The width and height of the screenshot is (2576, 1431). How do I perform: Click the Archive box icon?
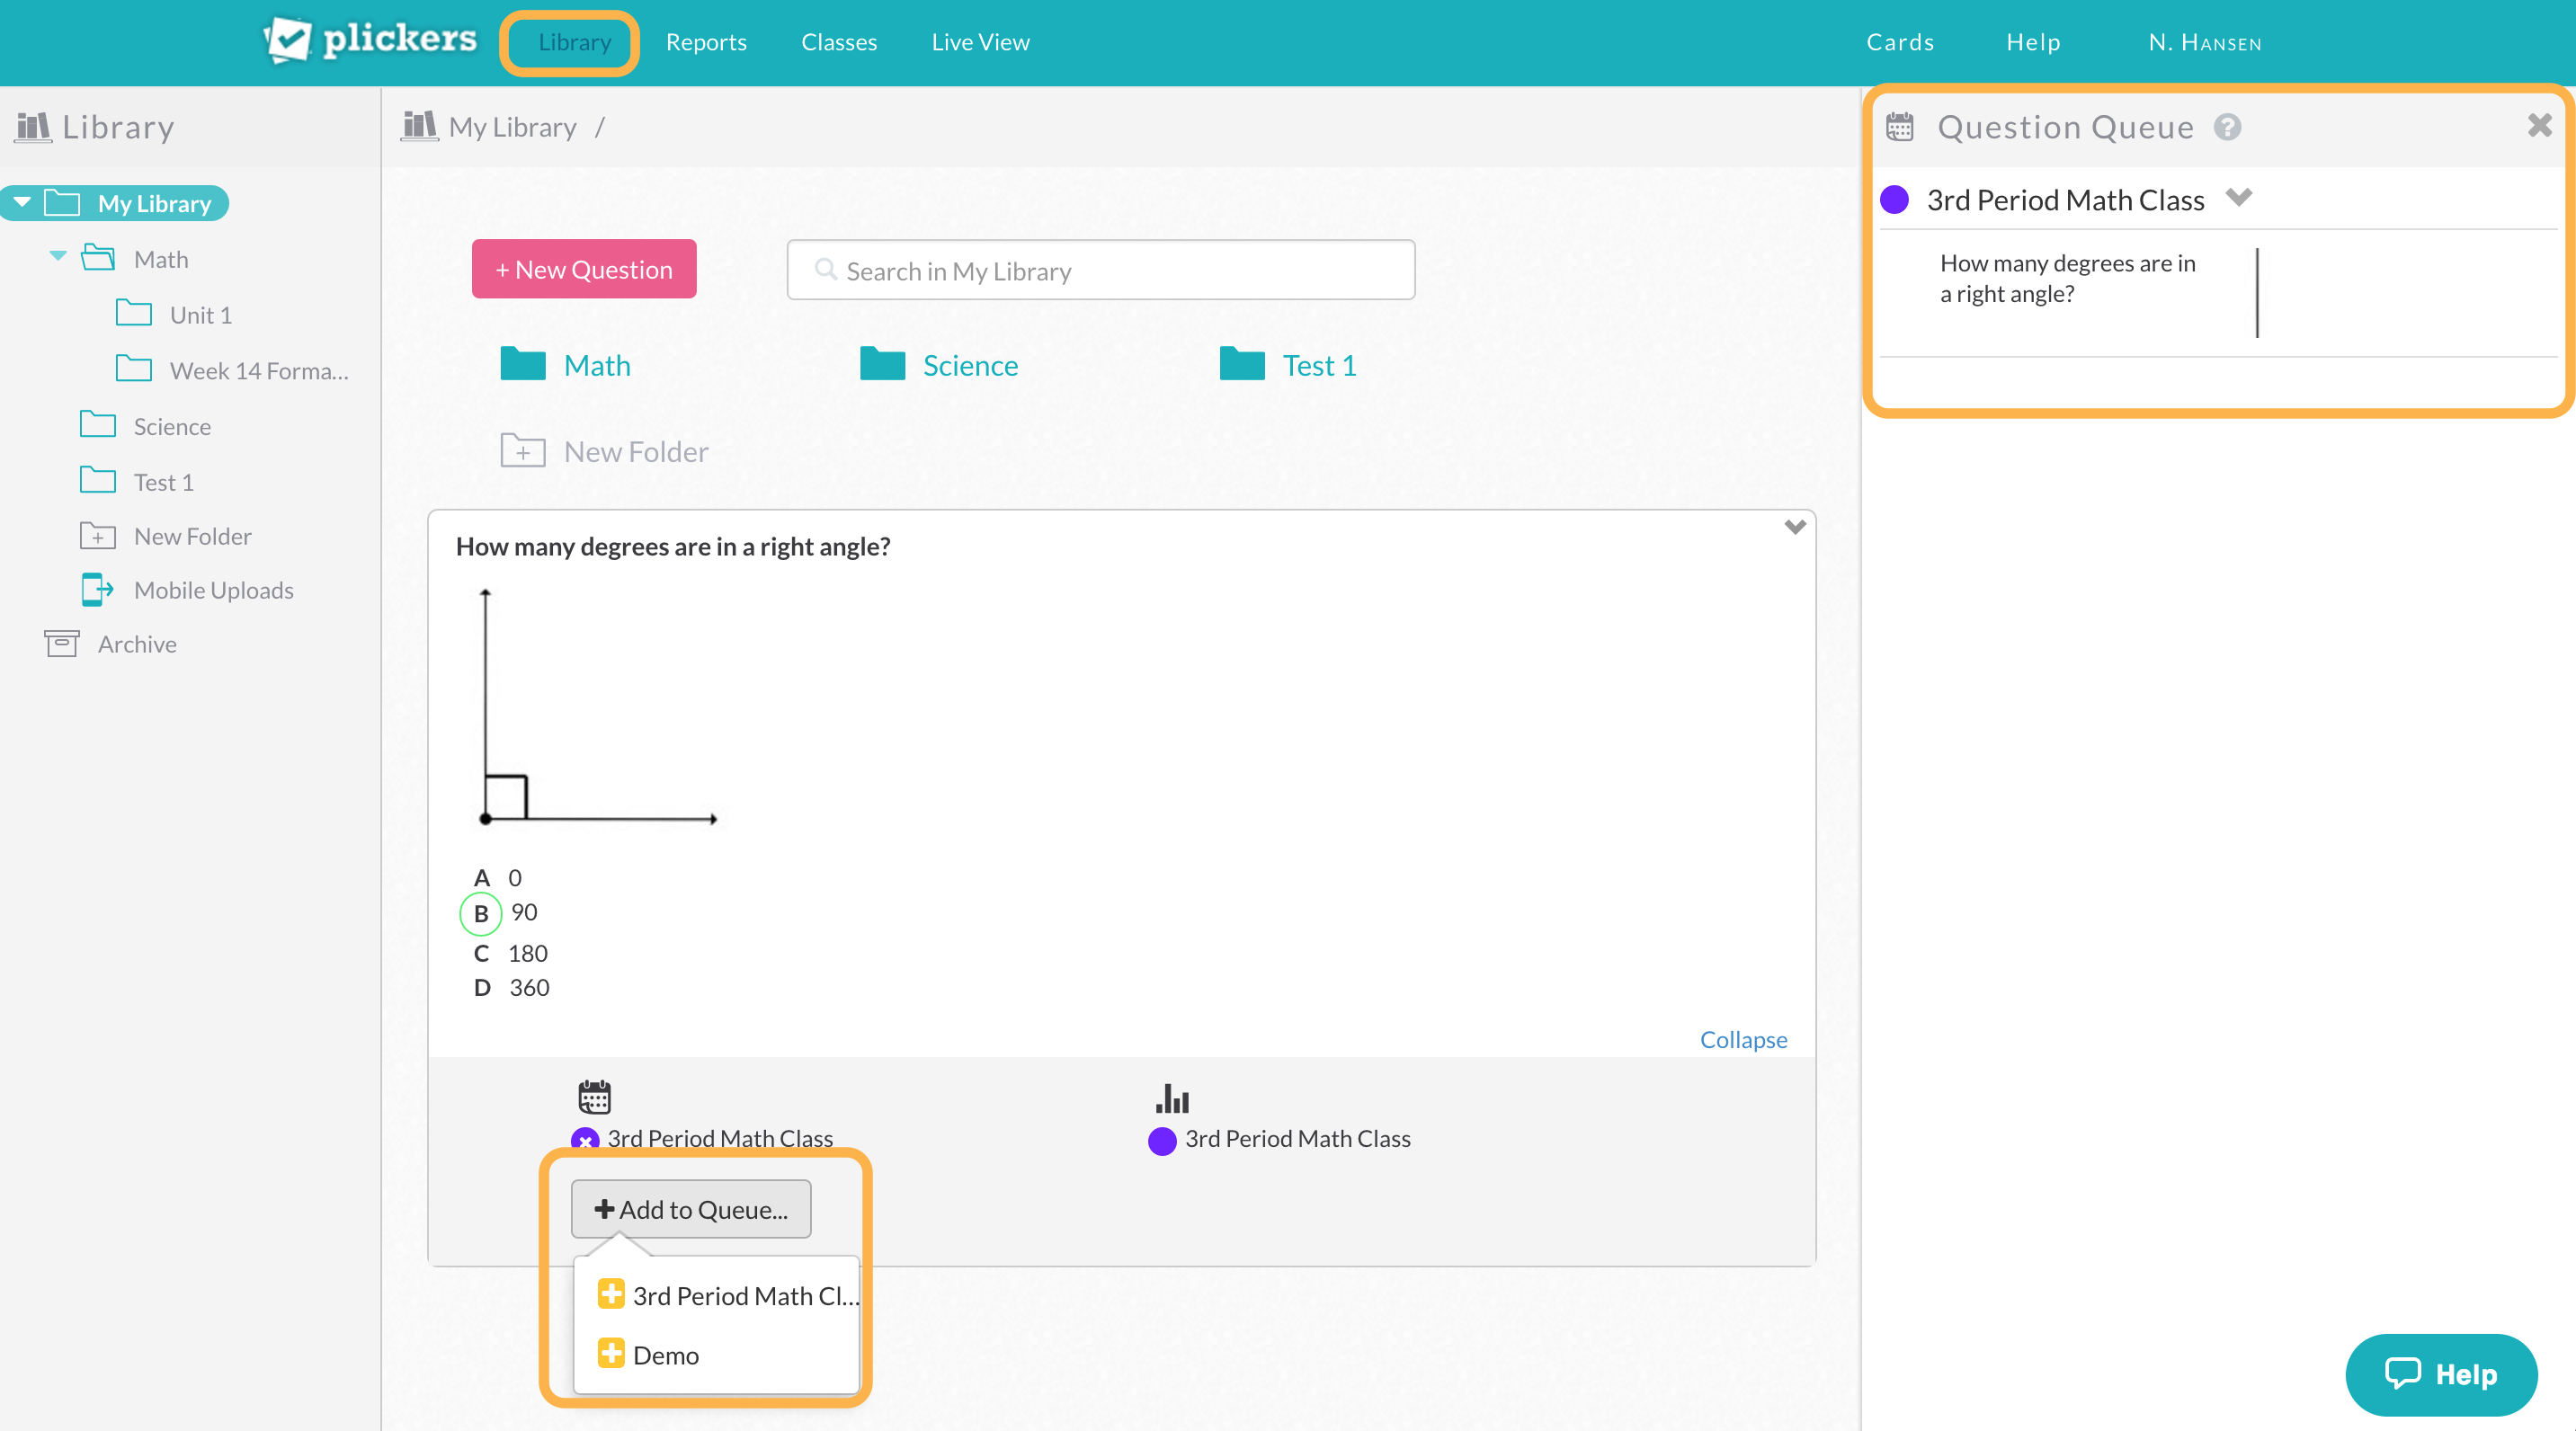(61, 643)
